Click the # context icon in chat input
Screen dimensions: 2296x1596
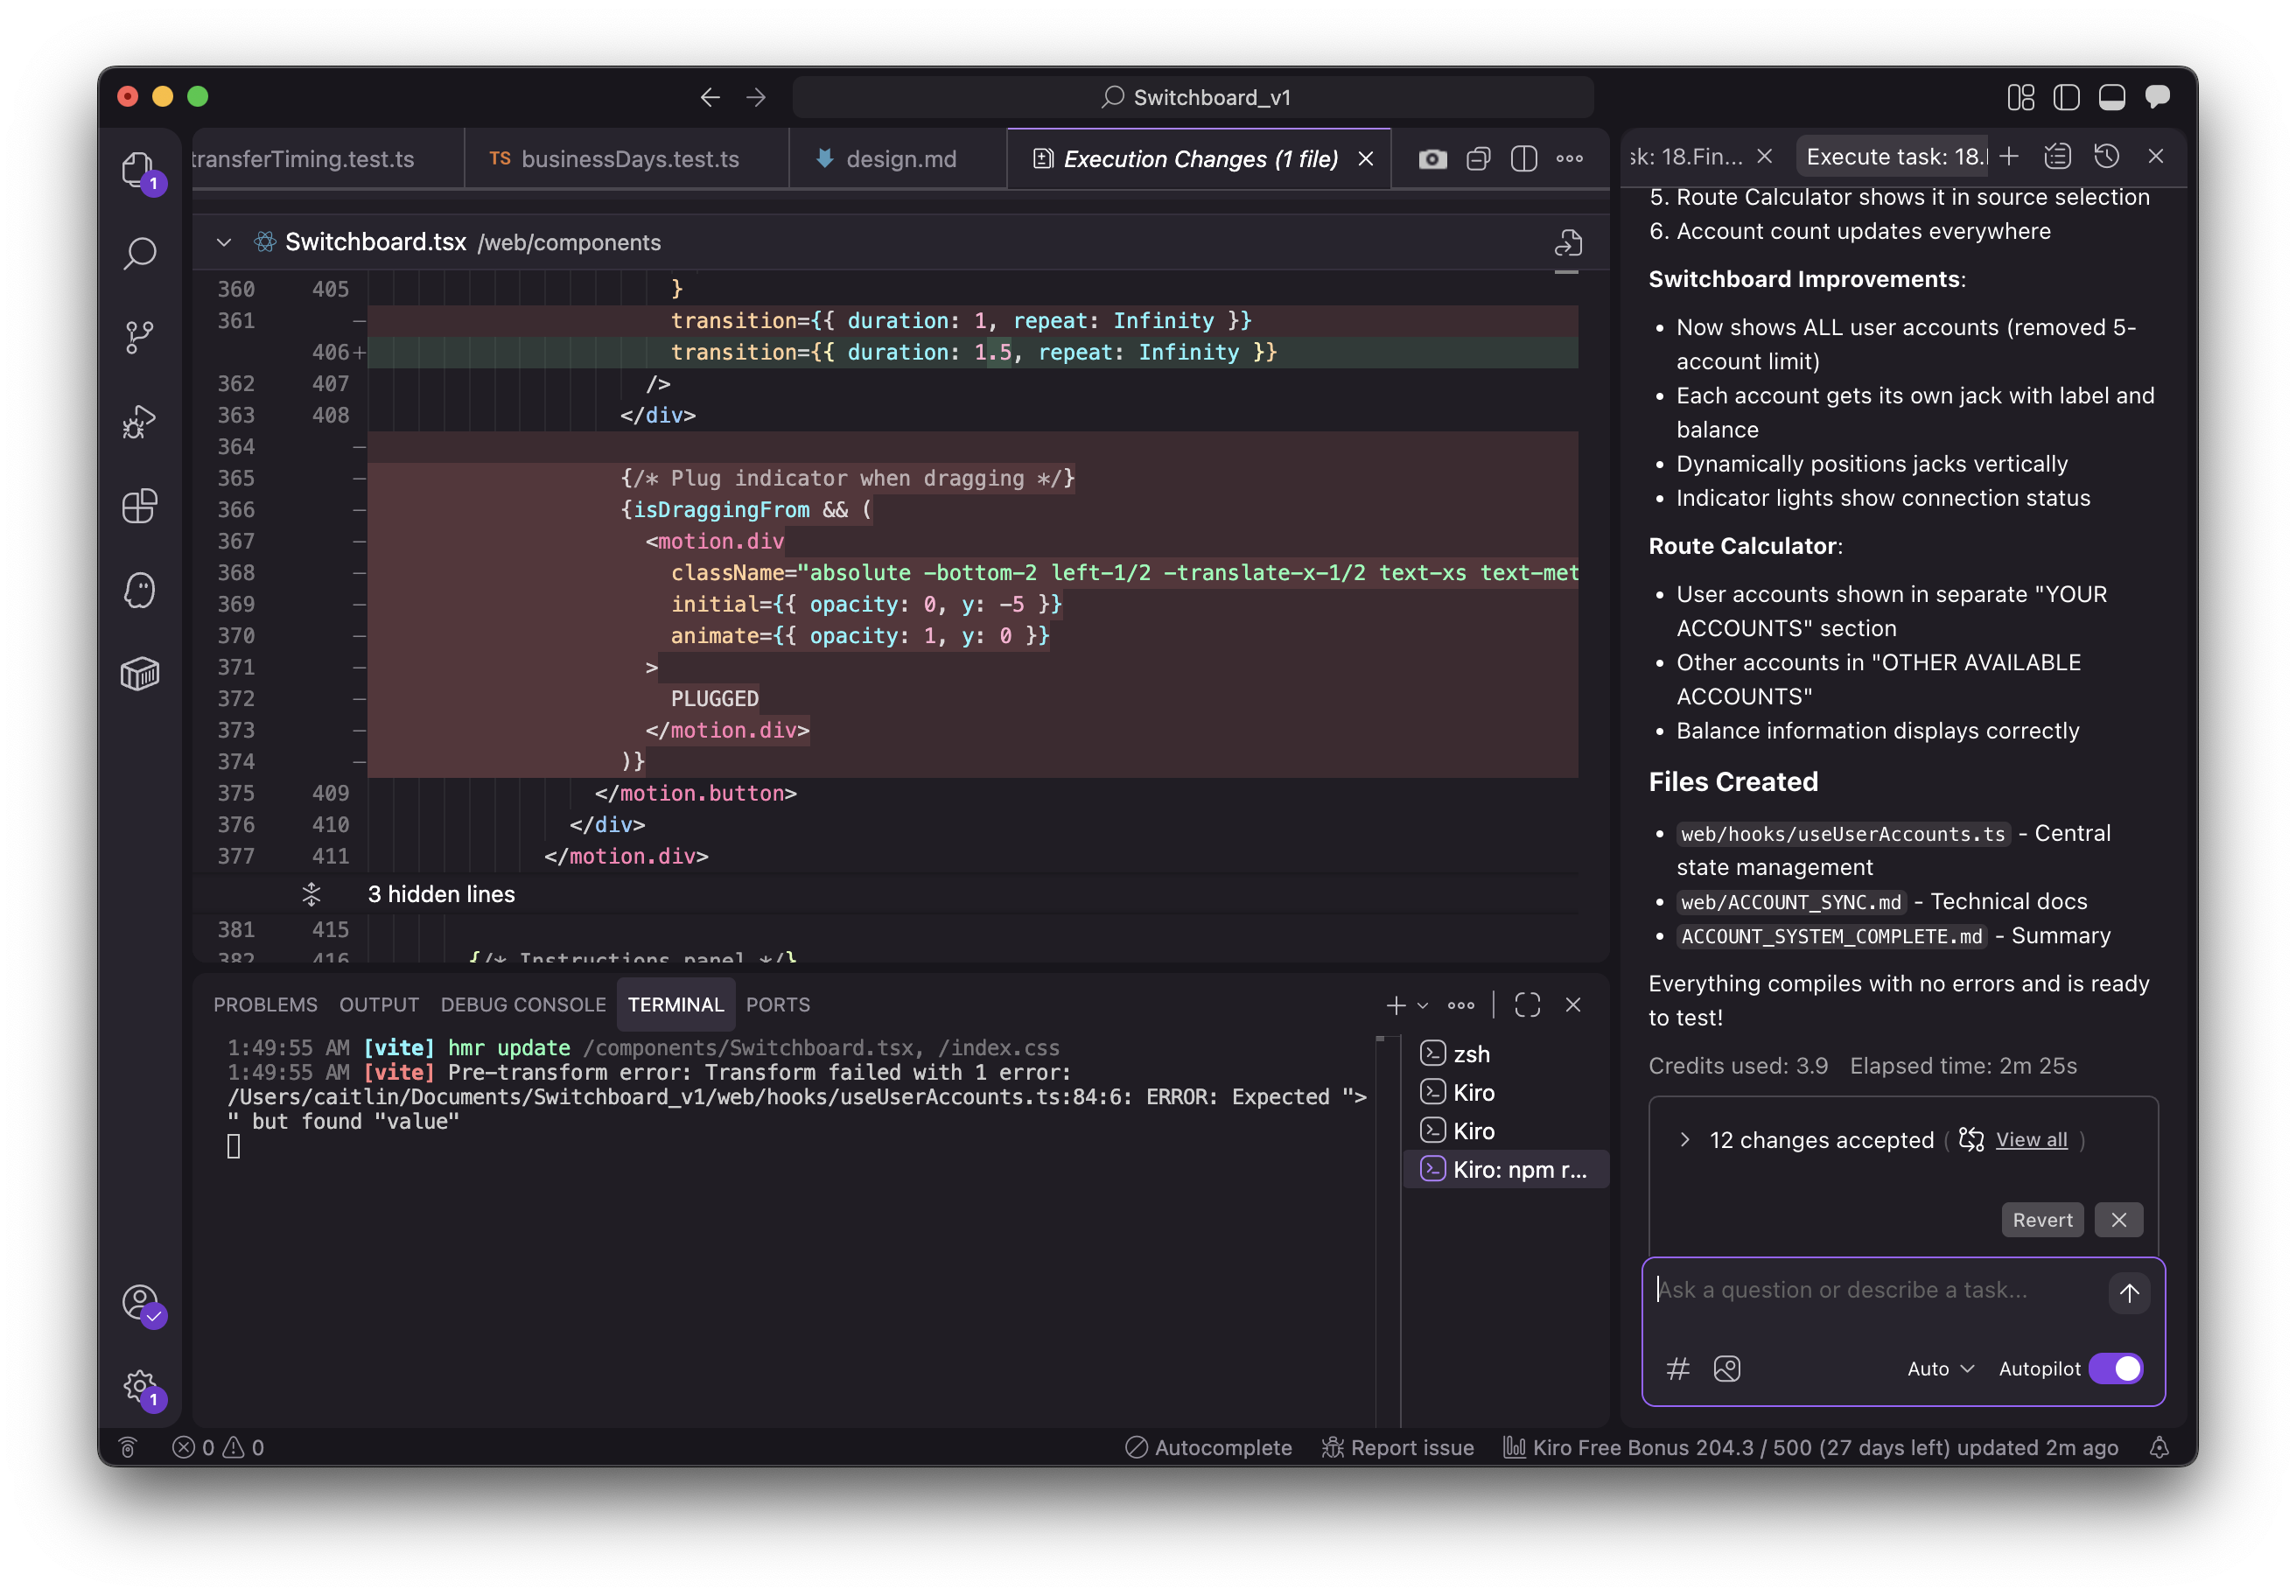[x=1678, y=1368]
